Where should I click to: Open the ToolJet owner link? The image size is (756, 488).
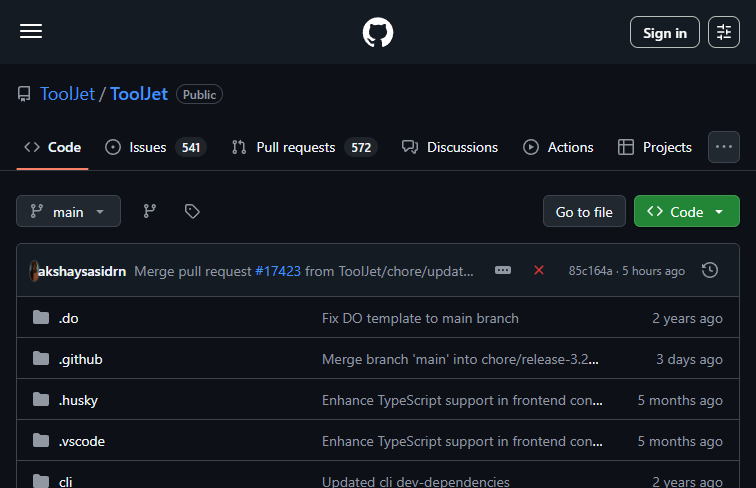pyautogui.click(x=68, y=94)
